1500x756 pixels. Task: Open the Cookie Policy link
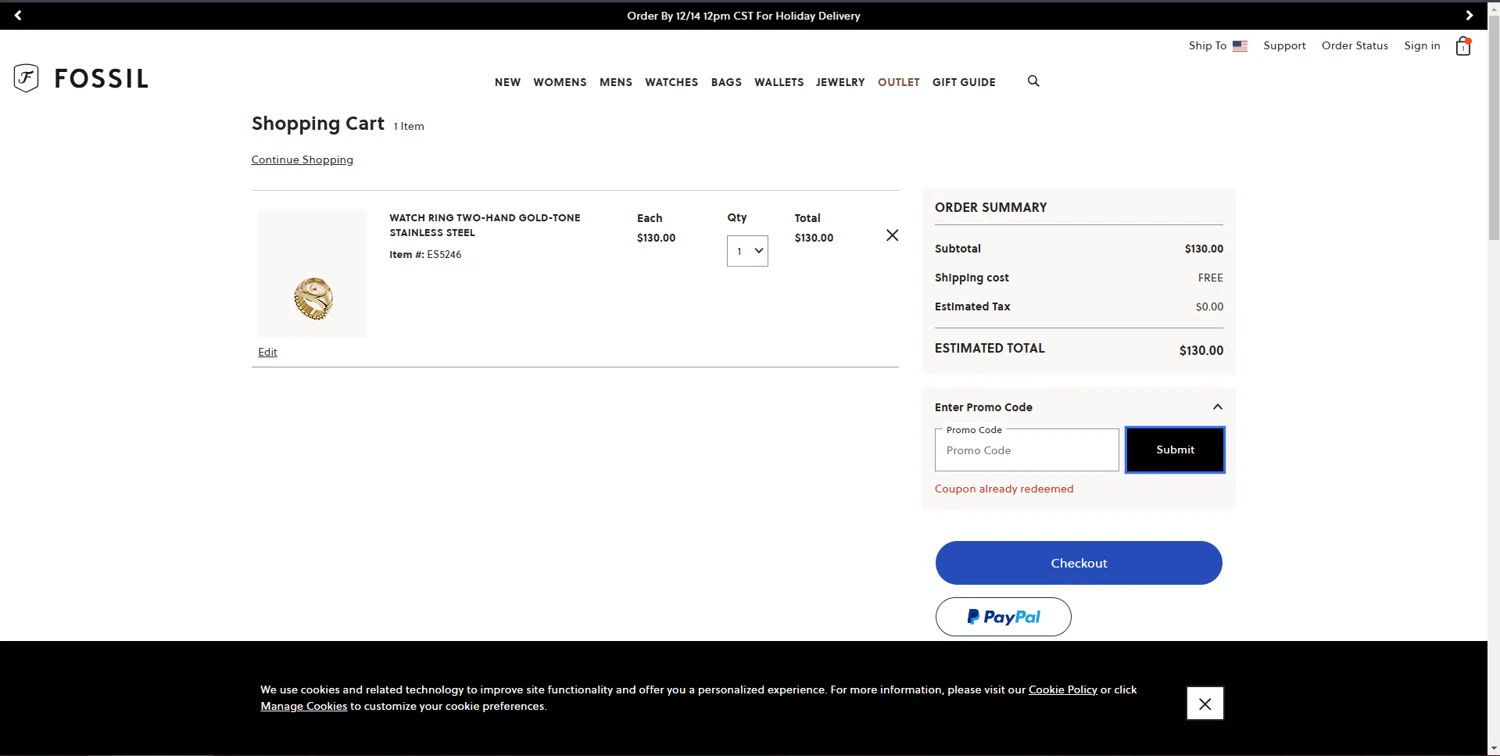click(1062, 690)
